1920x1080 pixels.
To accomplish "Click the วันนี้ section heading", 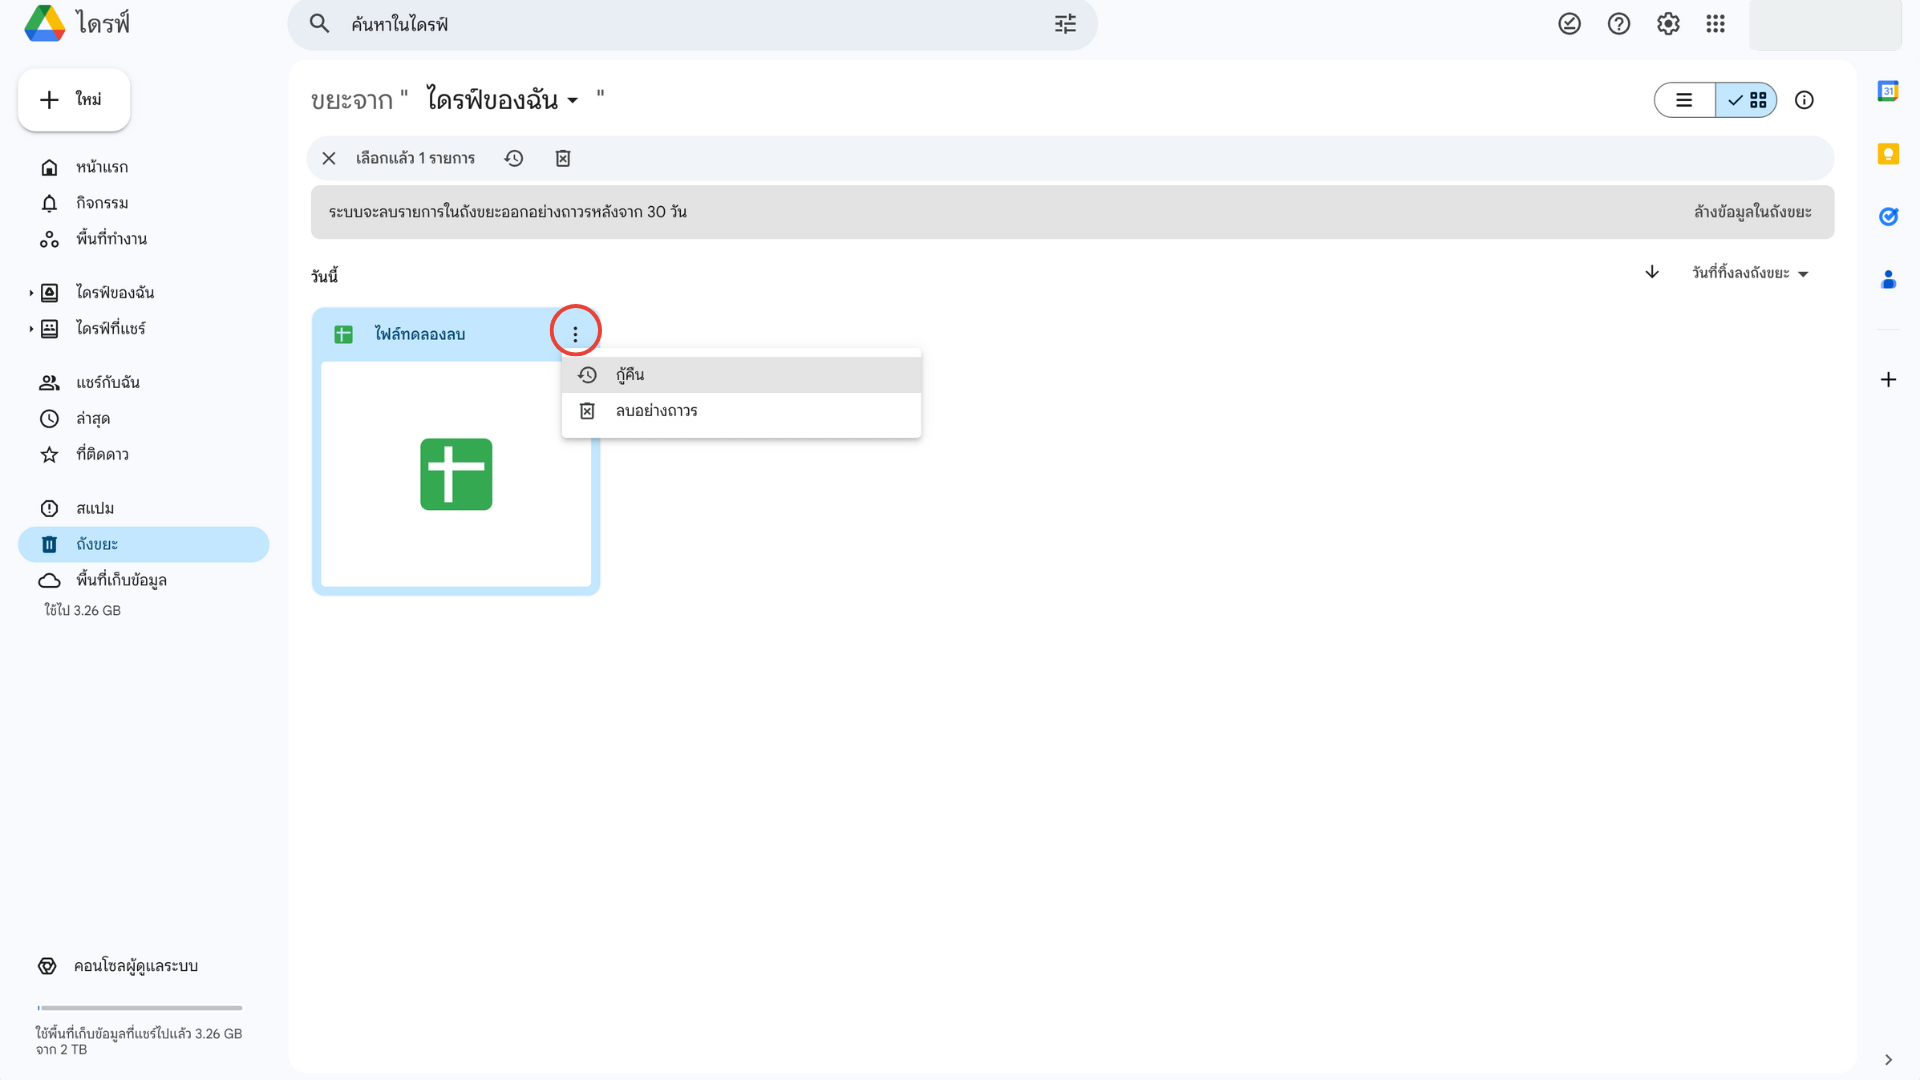I will [x=324, y=276].
